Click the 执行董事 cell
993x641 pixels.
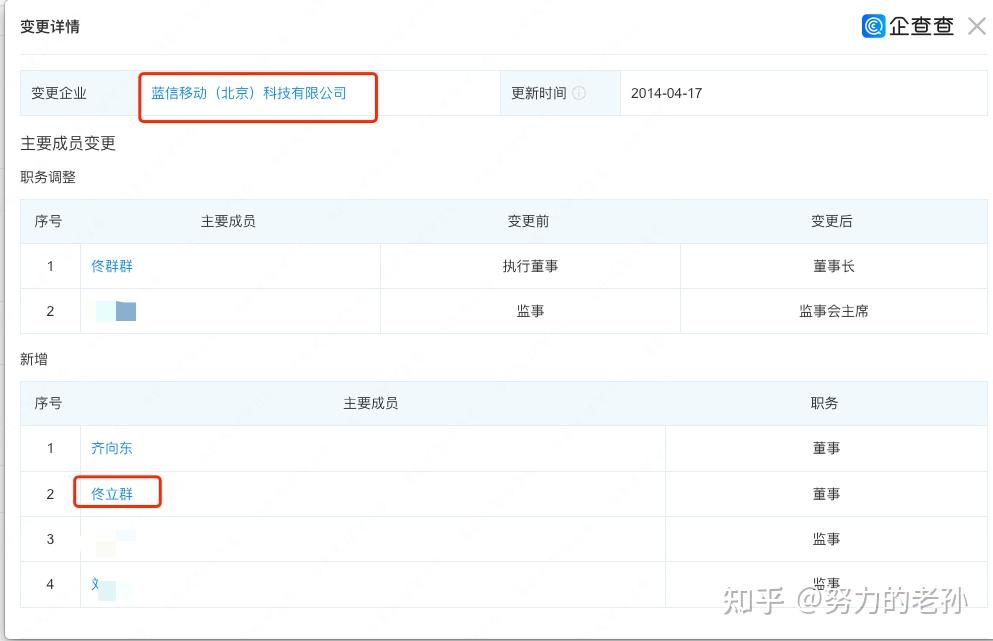pyautogui.click(x=530, y=266)
